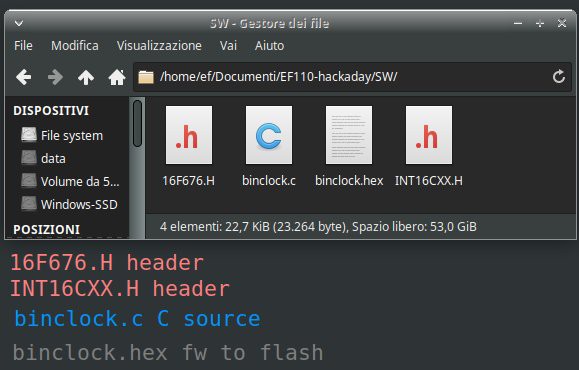This screenshot has width=579, height=370.
Task: Maximize the Gestore dei file window
Action: tap(540, 23)
